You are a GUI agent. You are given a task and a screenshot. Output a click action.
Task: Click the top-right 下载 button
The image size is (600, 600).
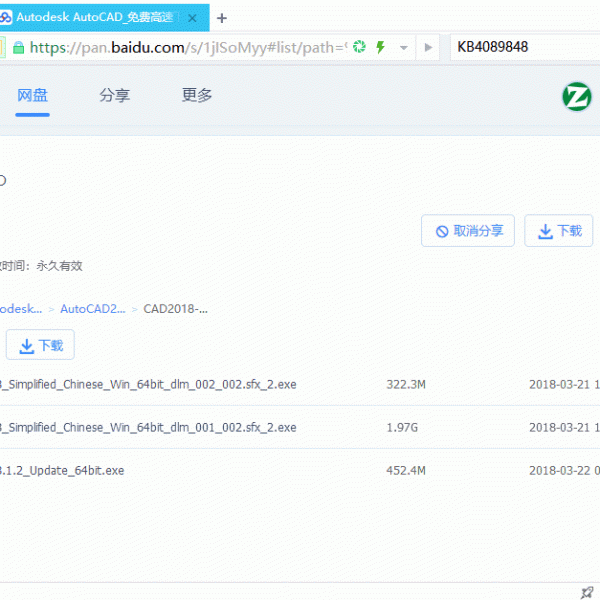[558, 231]
